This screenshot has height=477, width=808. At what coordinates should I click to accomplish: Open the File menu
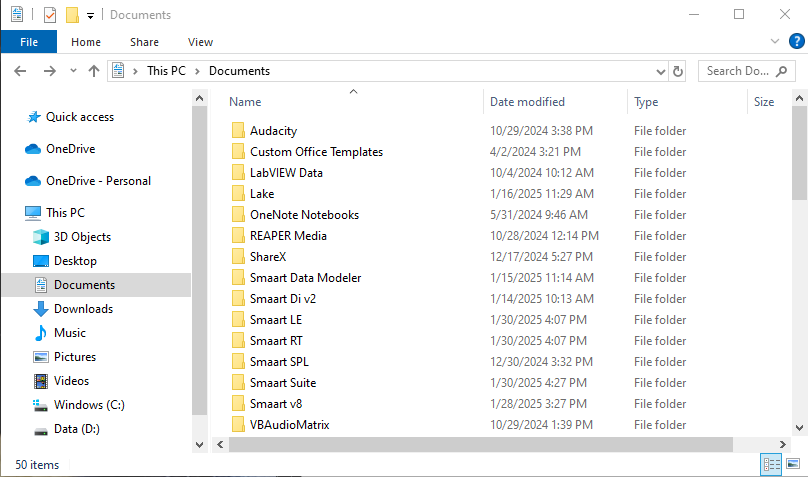pos(29,42)
